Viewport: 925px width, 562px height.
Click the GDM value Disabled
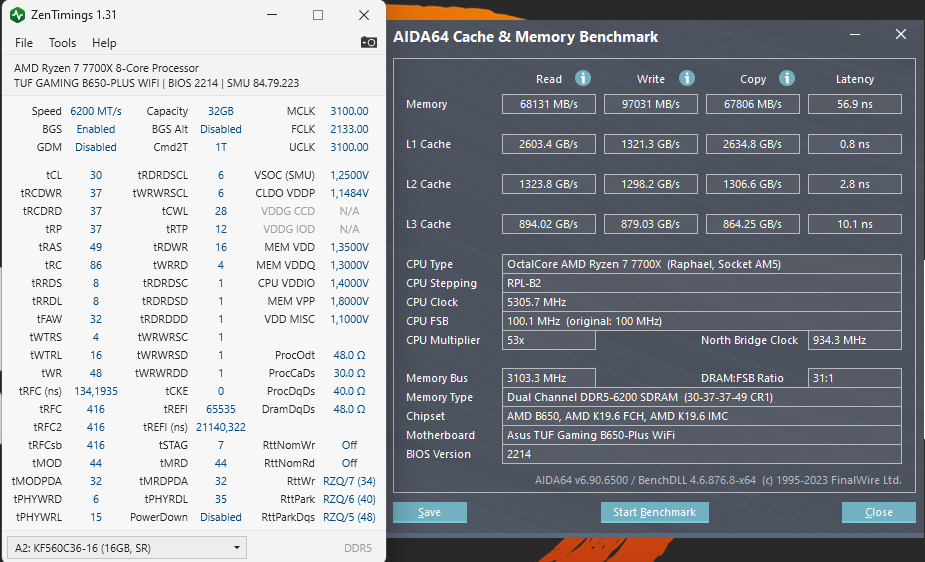(96, 147)
